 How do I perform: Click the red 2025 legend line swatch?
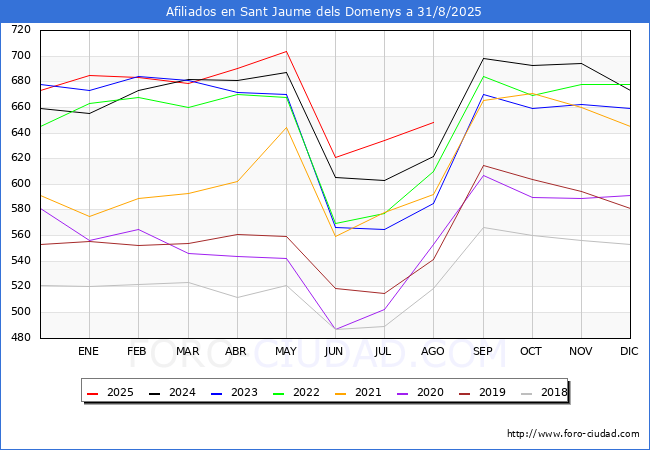click(x=94, y=392)
